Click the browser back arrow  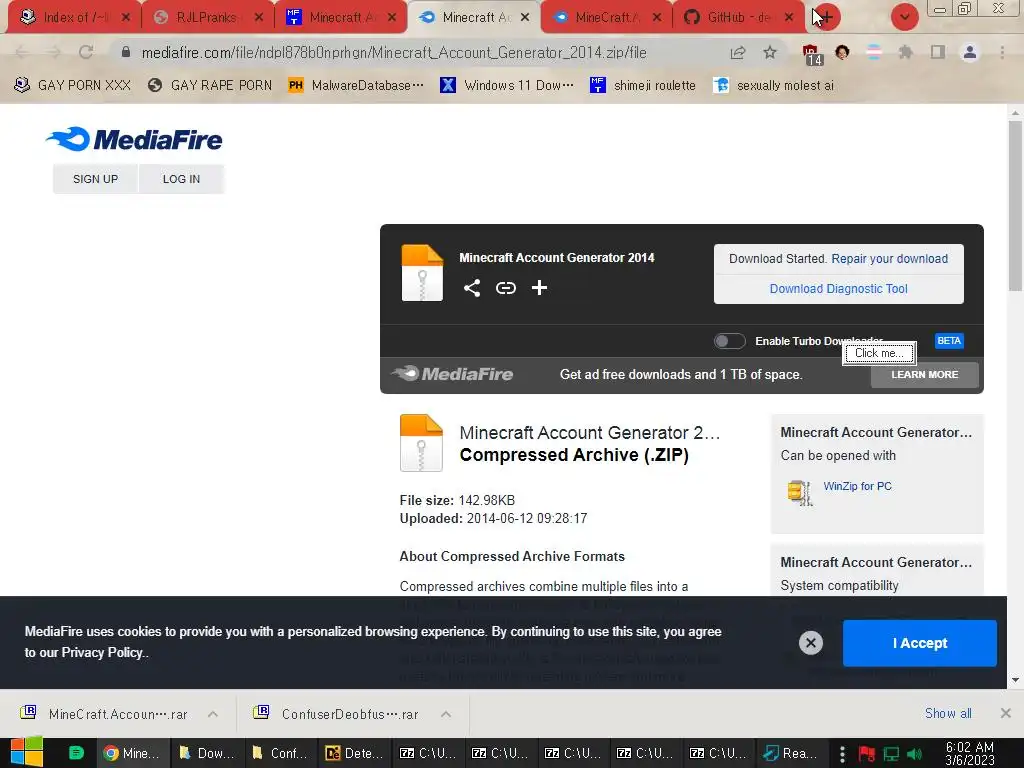(21, 52)
